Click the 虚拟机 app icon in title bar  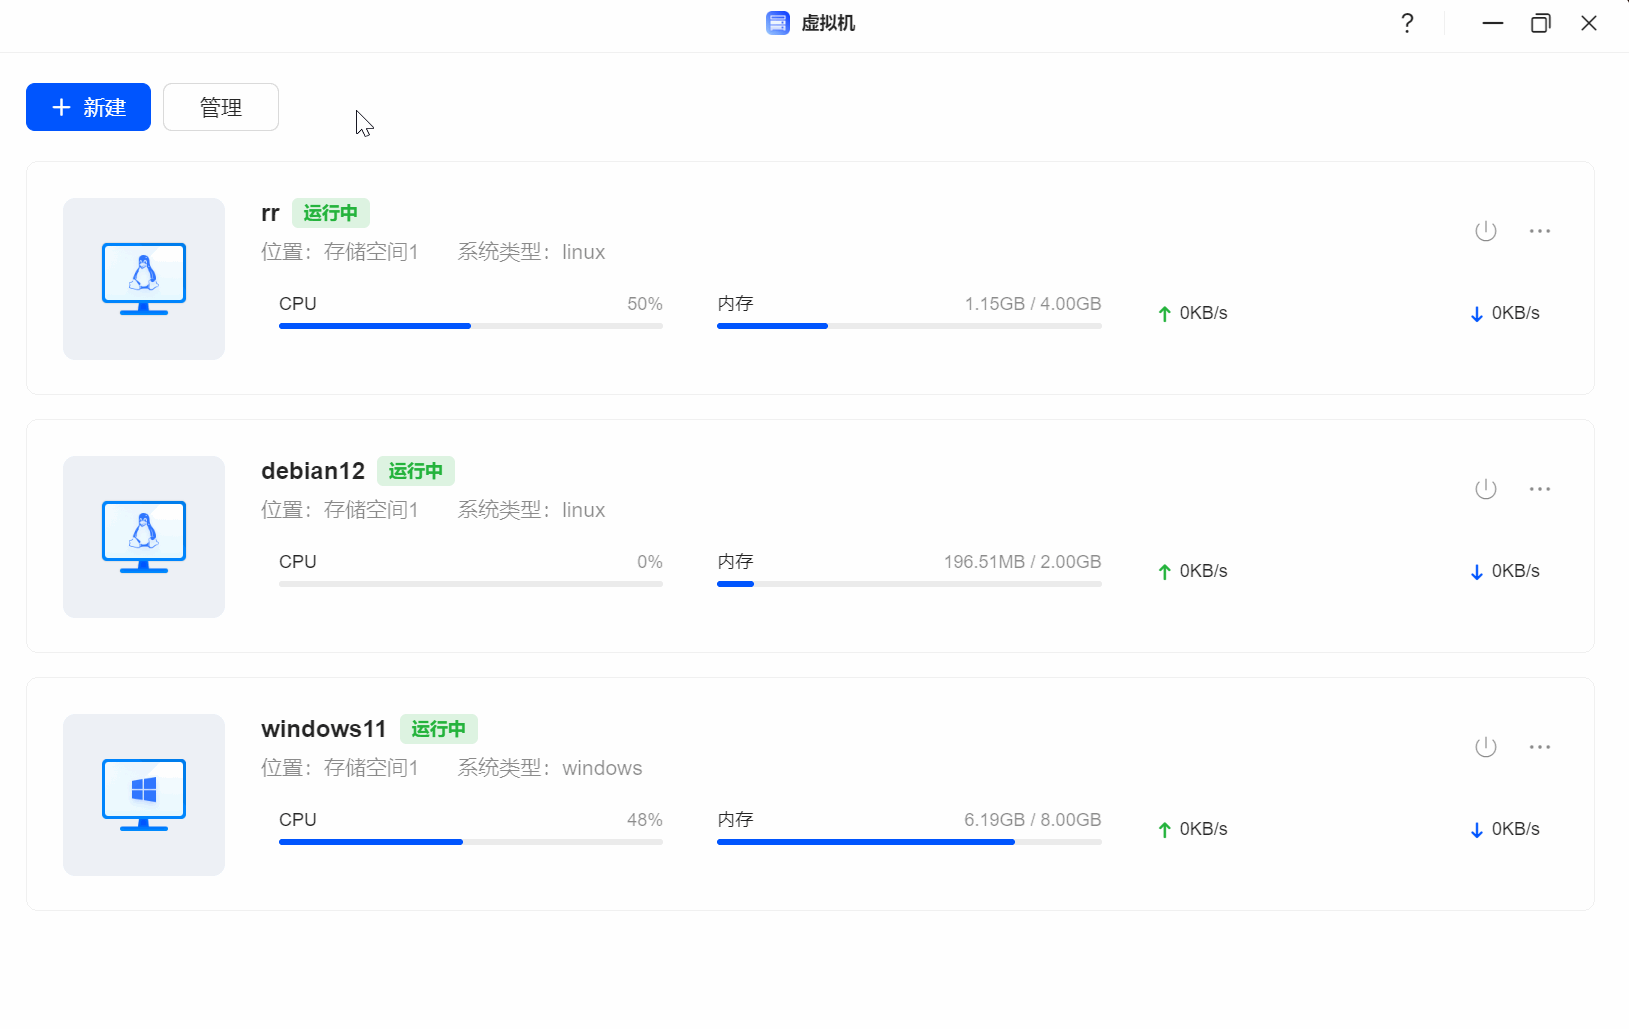[778, 23]
